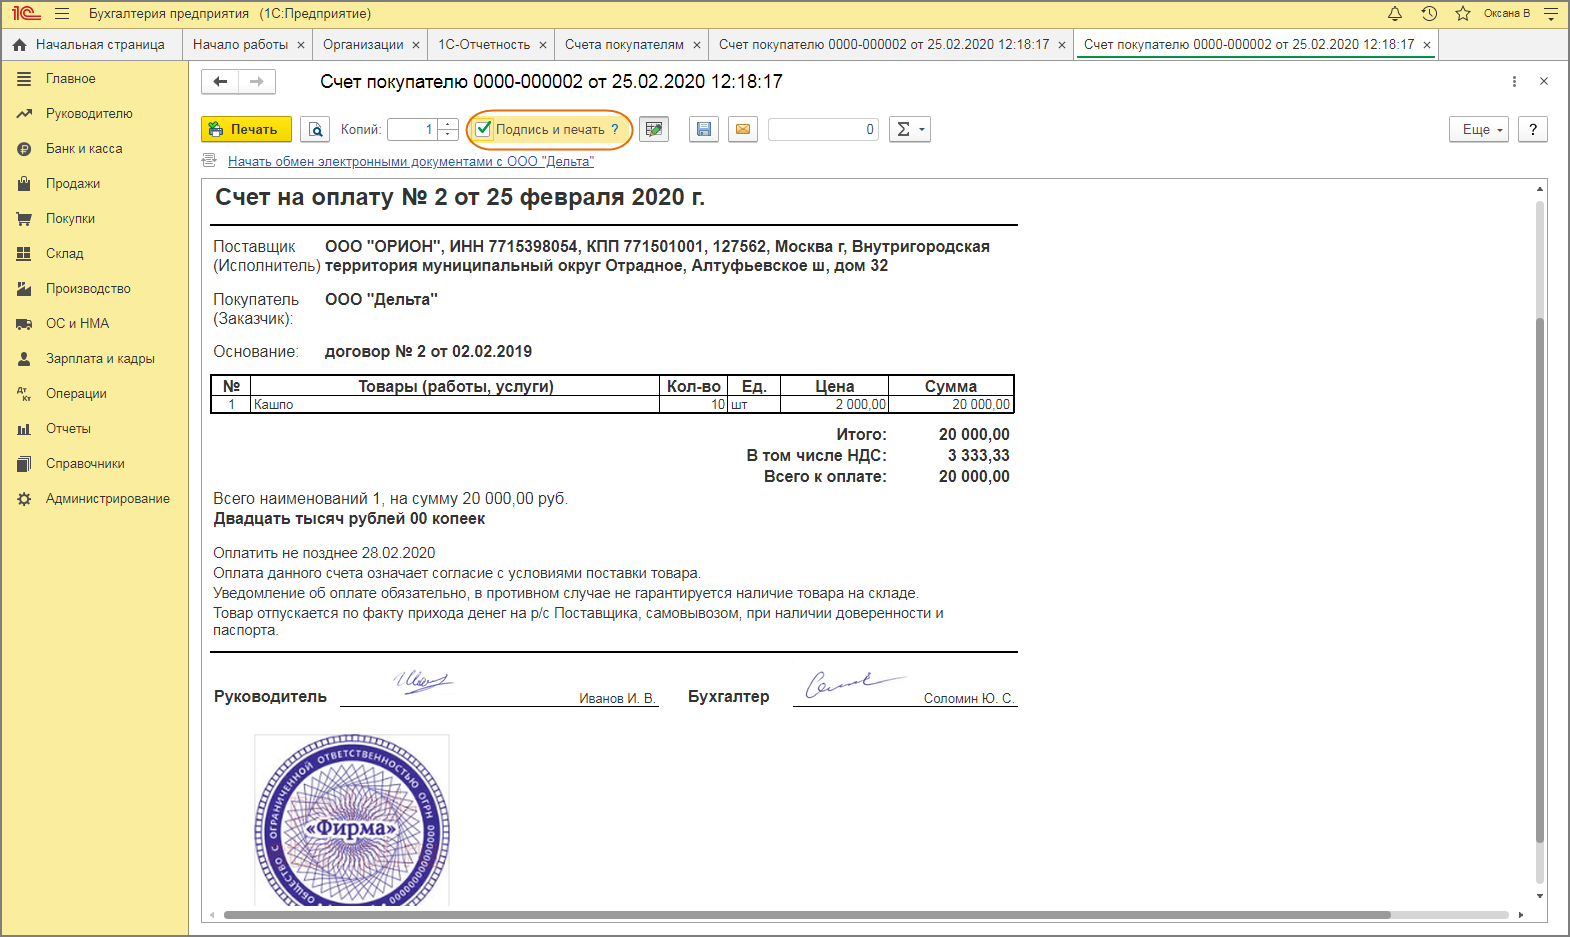Open the 1C main menu hamburger icon
The image size is (1570, 937).
tap(62, 14)
